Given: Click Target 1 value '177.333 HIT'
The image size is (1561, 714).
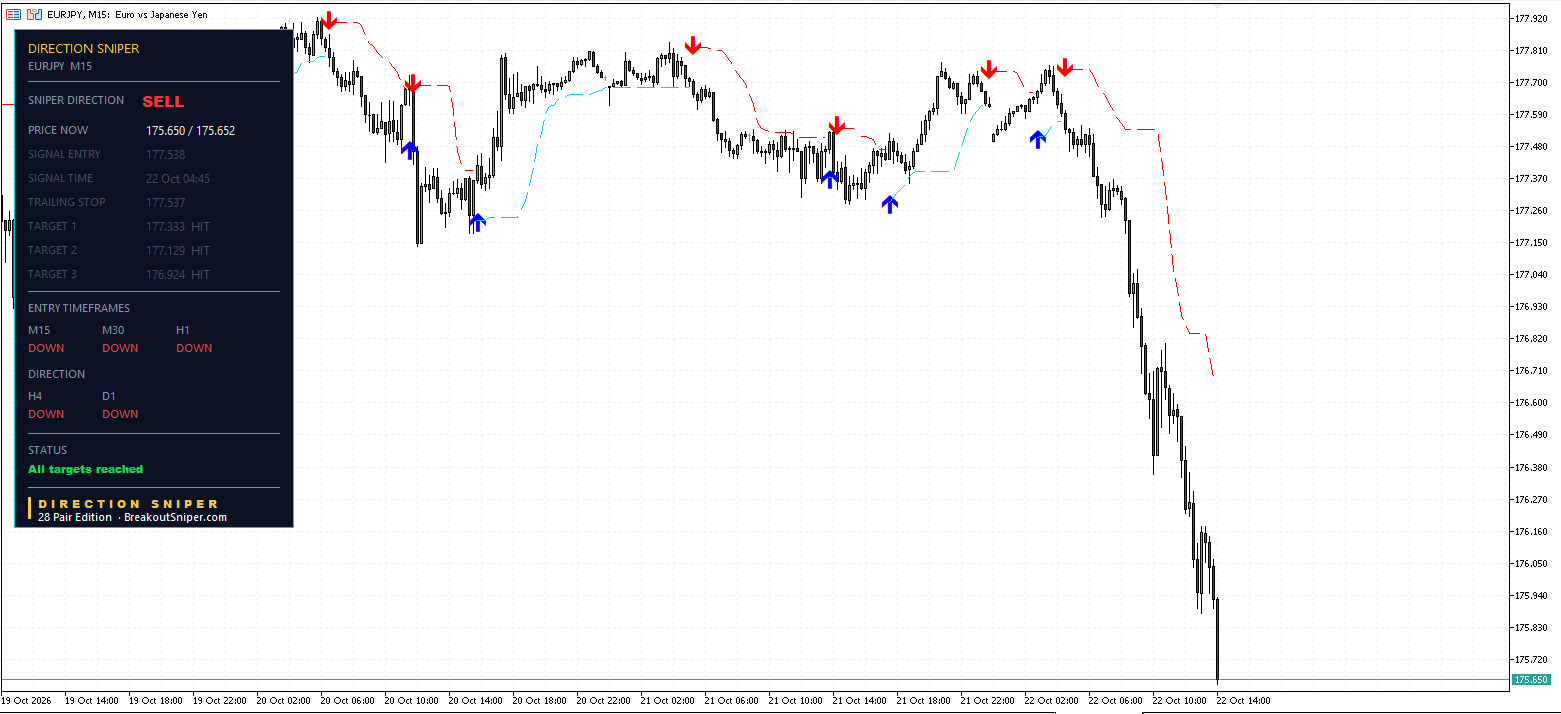Looking at the screenshot, I should [178, 226].
